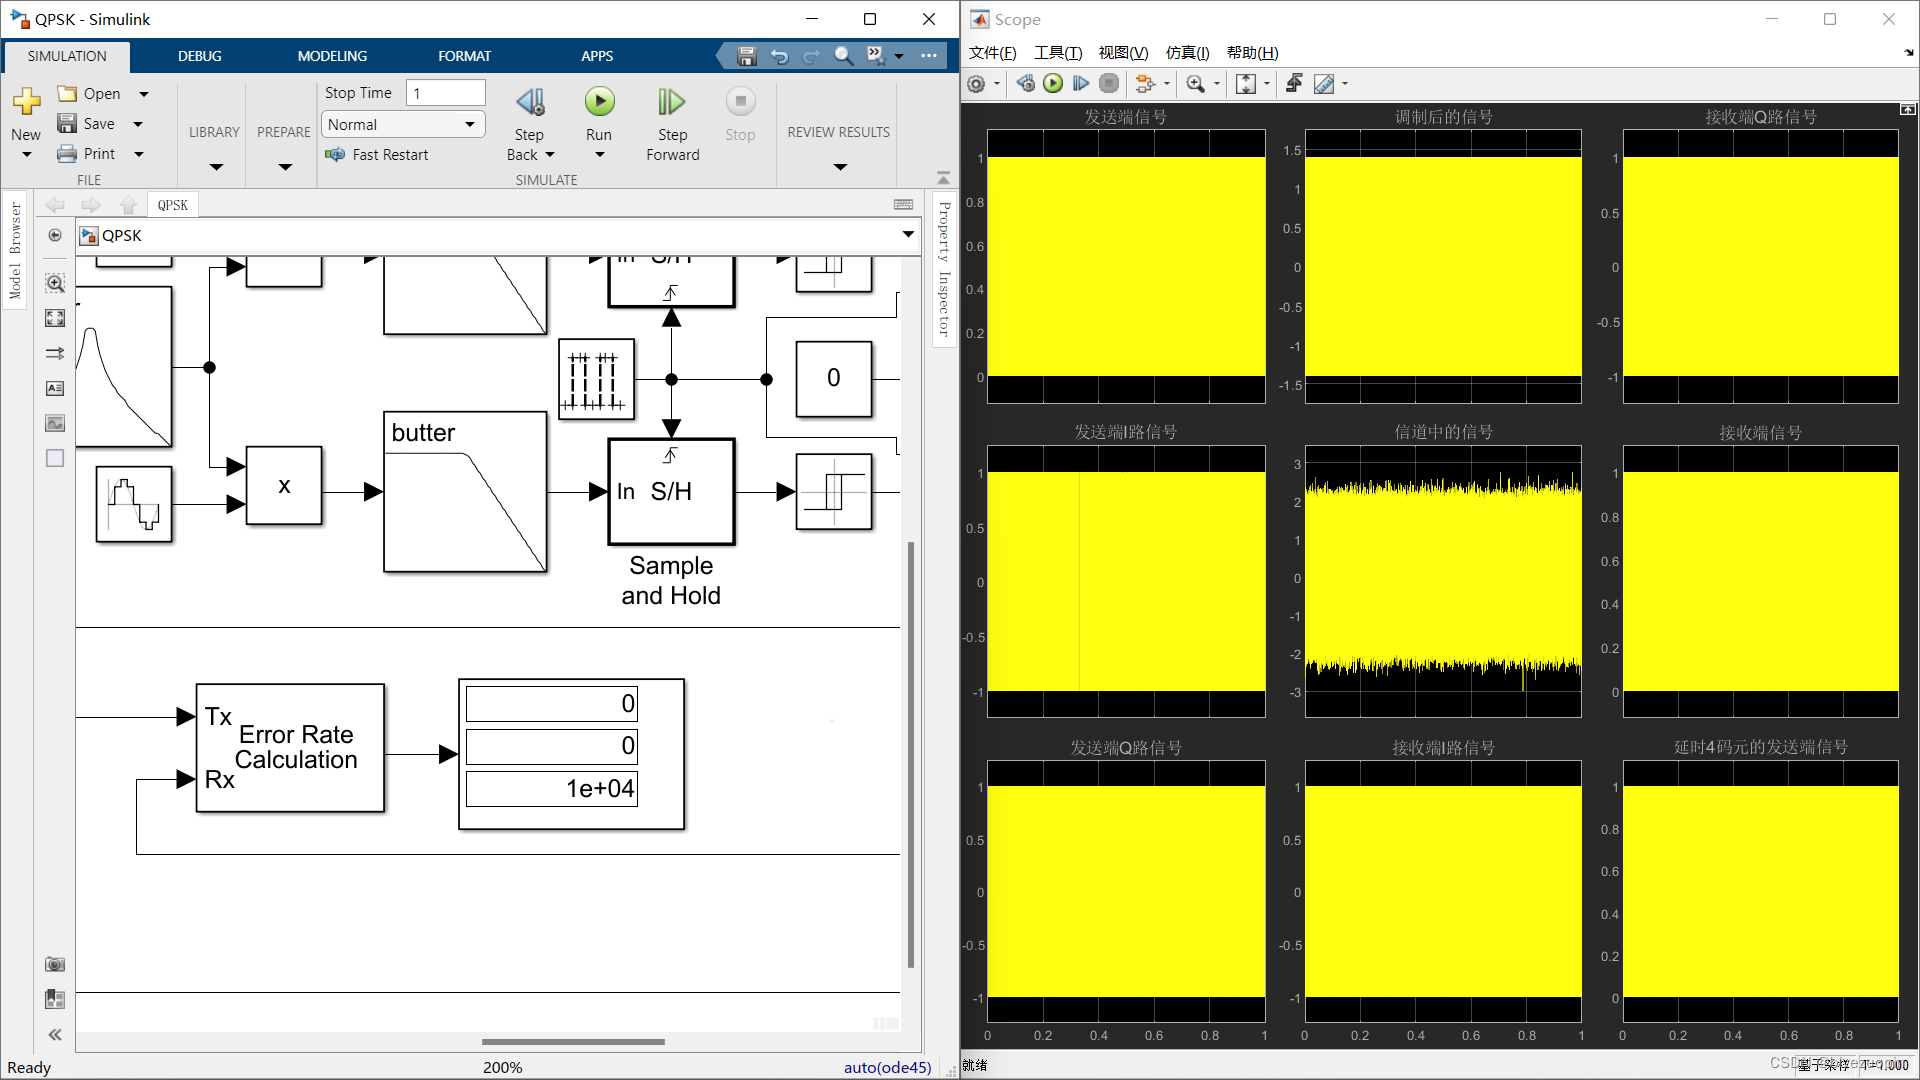Click Scope's cursor measurements ruler icon
The height and width of the screenshot is (1080, 1920).
1323,84
